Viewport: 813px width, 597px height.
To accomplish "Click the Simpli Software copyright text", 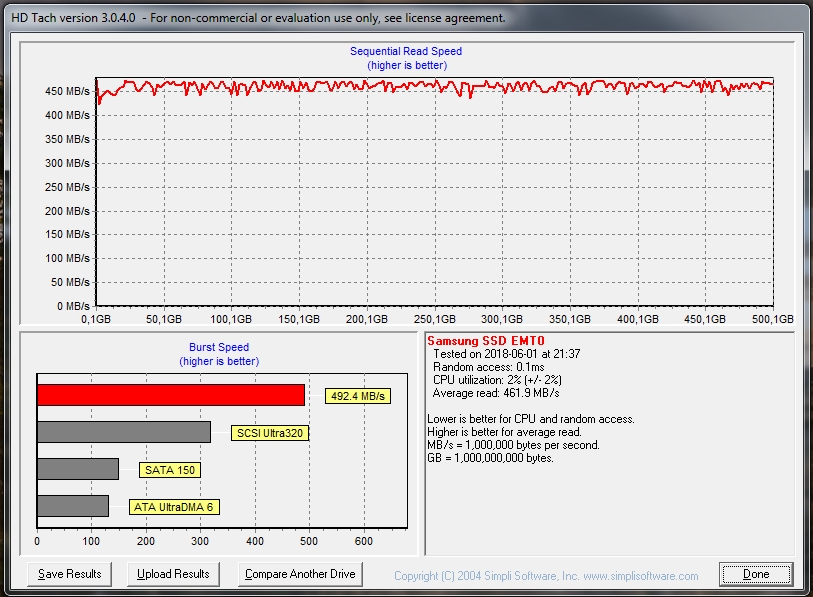I will point(546,576).
